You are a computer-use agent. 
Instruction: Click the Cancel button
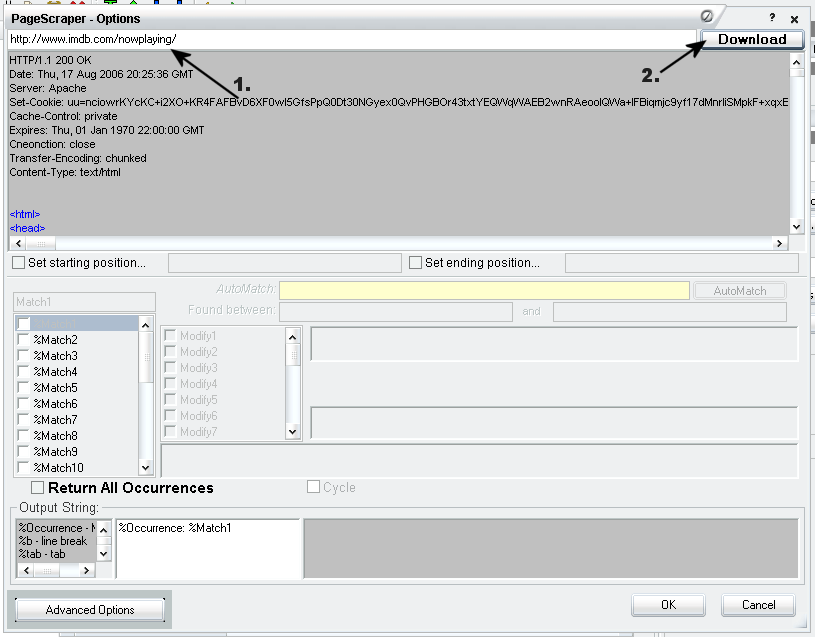tap(758, 605)
